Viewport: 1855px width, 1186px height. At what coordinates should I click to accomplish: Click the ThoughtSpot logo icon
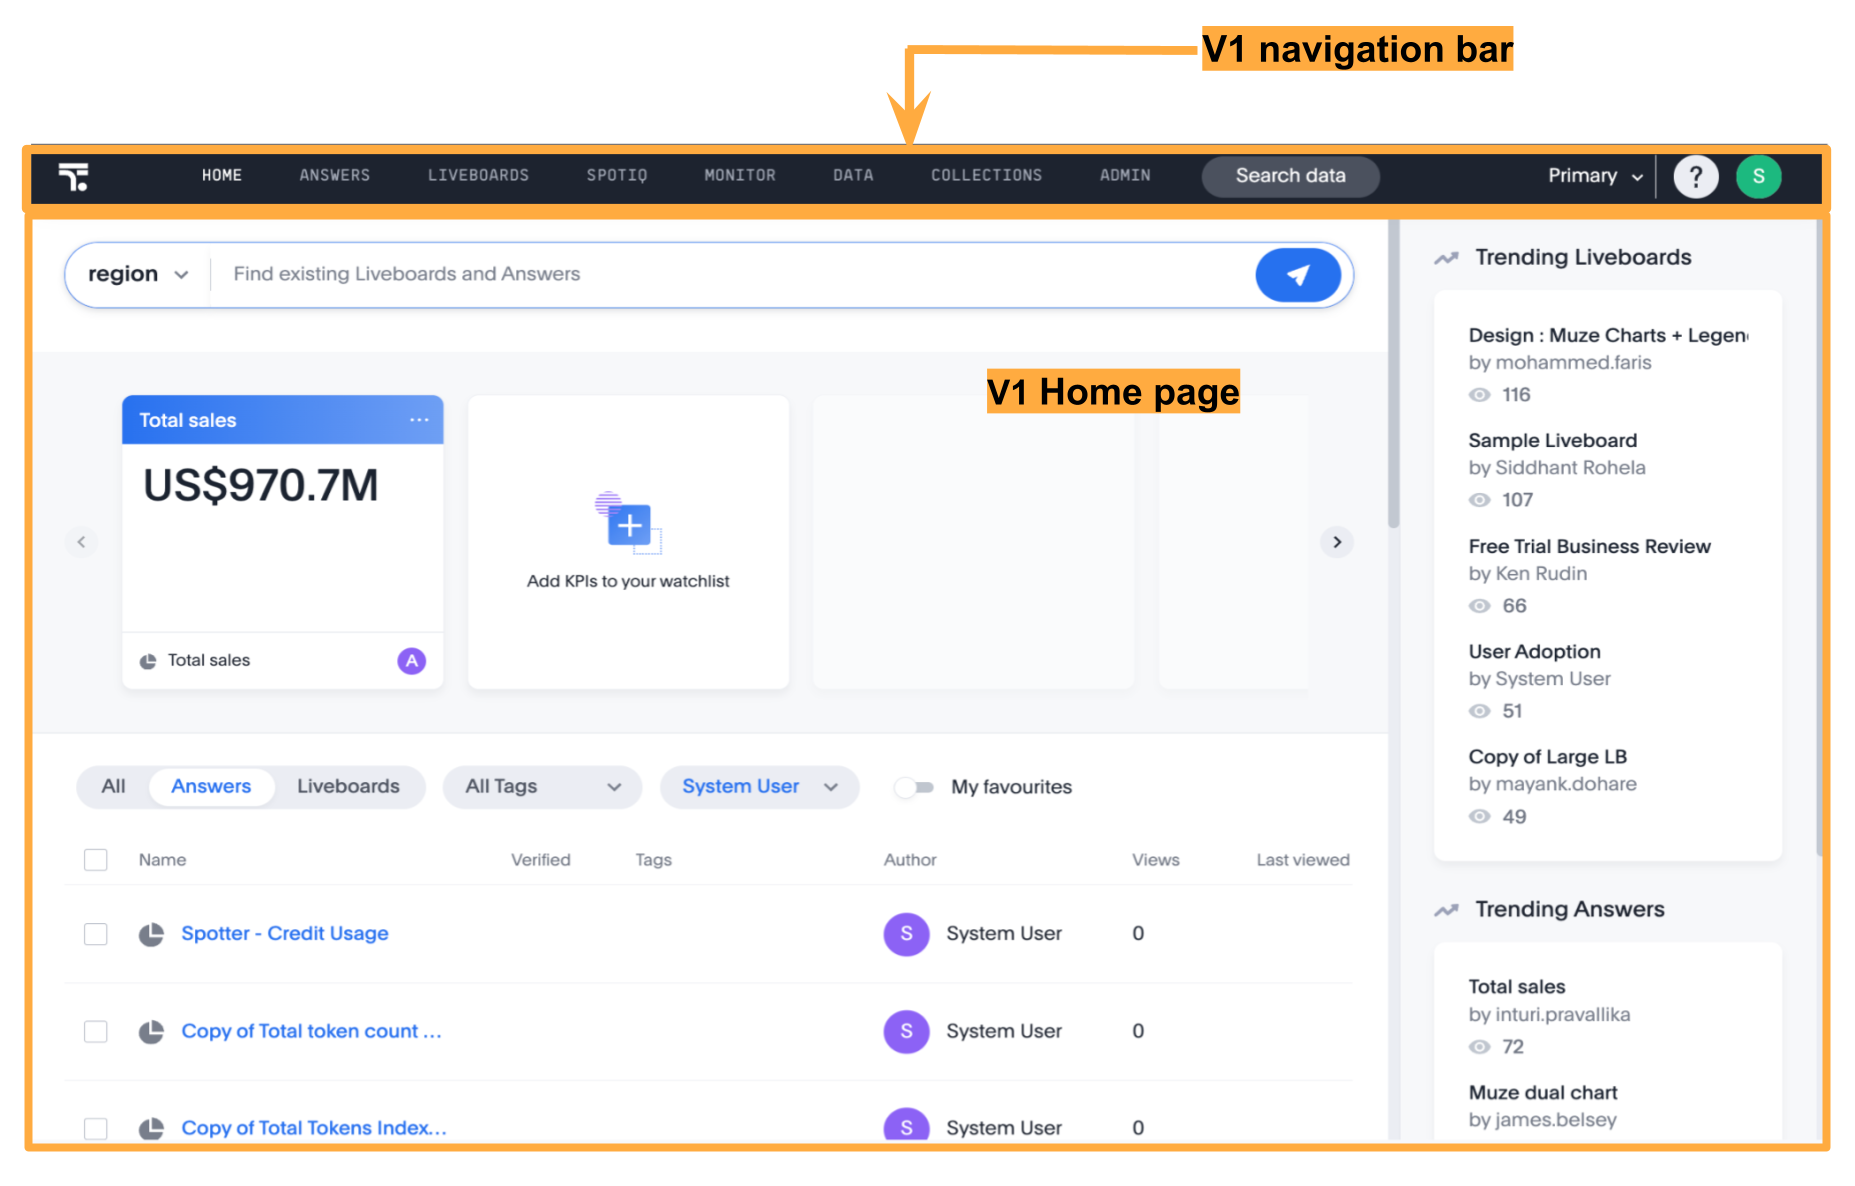point(74,177)
